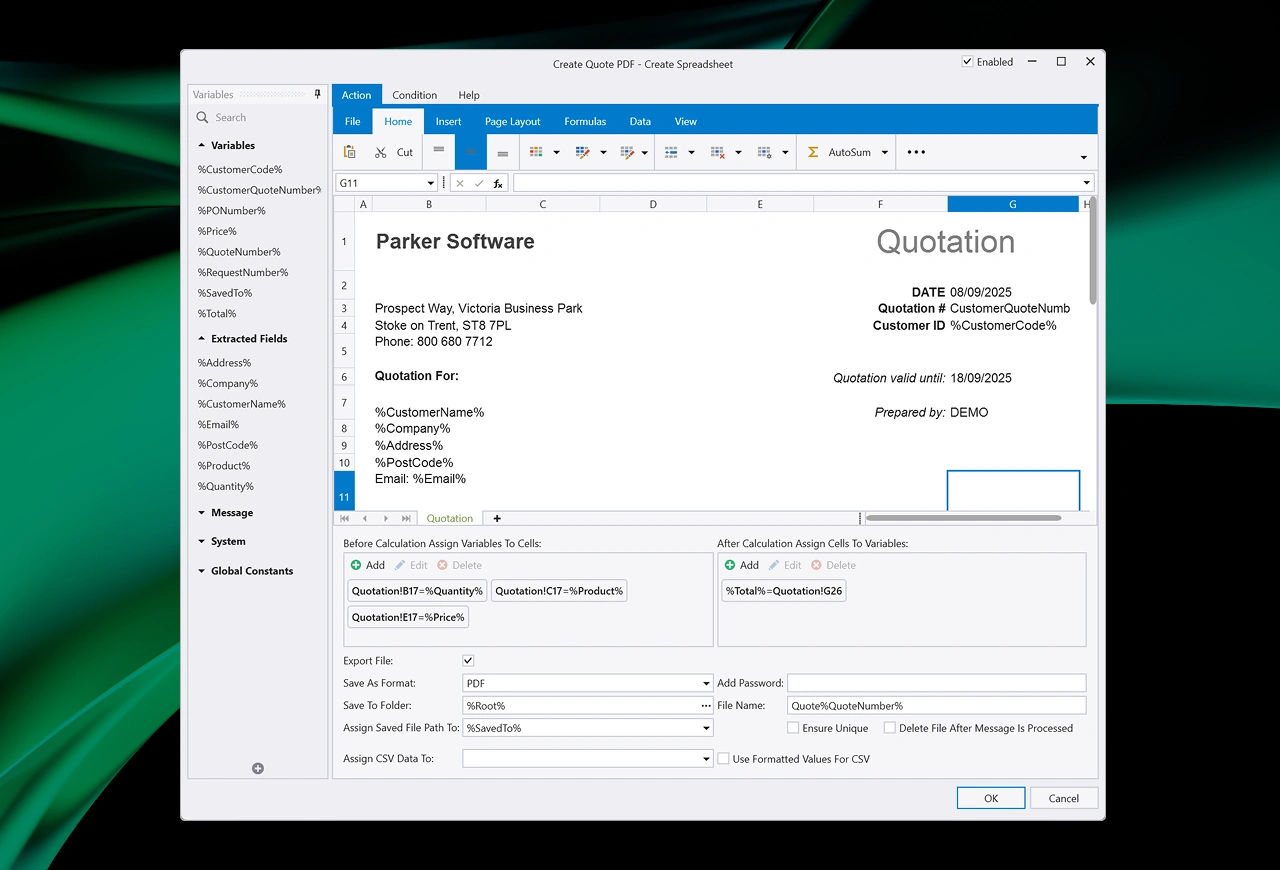This screenshot has width=1280, height=870.
Task: Toggle the Enabled checkbox
Action: [967, 62]
